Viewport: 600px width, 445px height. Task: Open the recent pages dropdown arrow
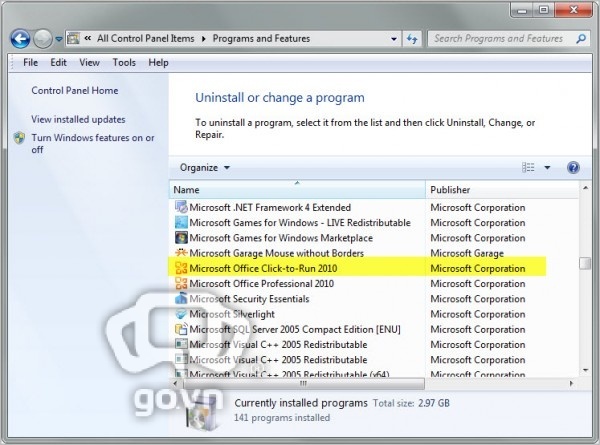[59, 39]
